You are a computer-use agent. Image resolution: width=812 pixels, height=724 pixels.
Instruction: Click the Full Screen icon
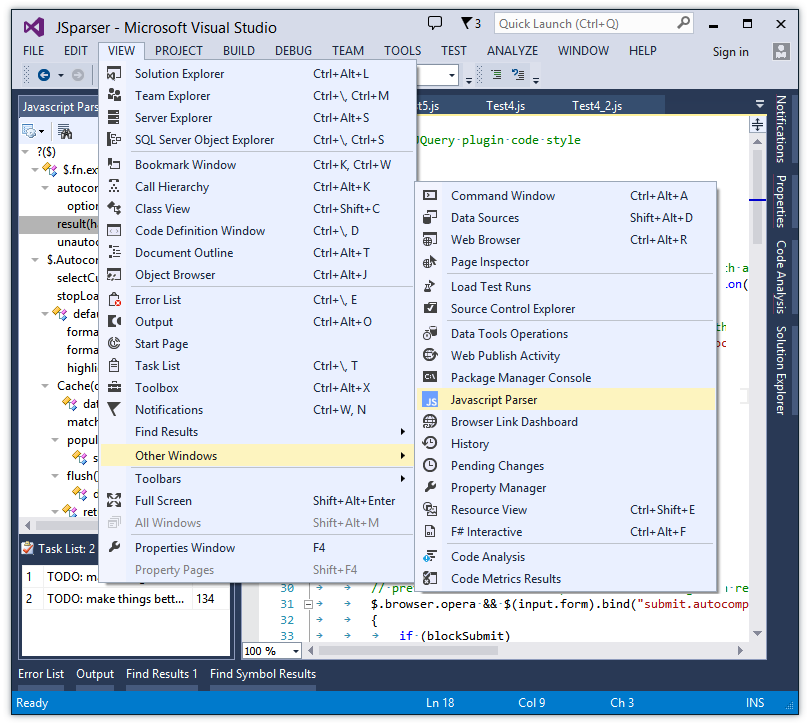tap(114, 500)
